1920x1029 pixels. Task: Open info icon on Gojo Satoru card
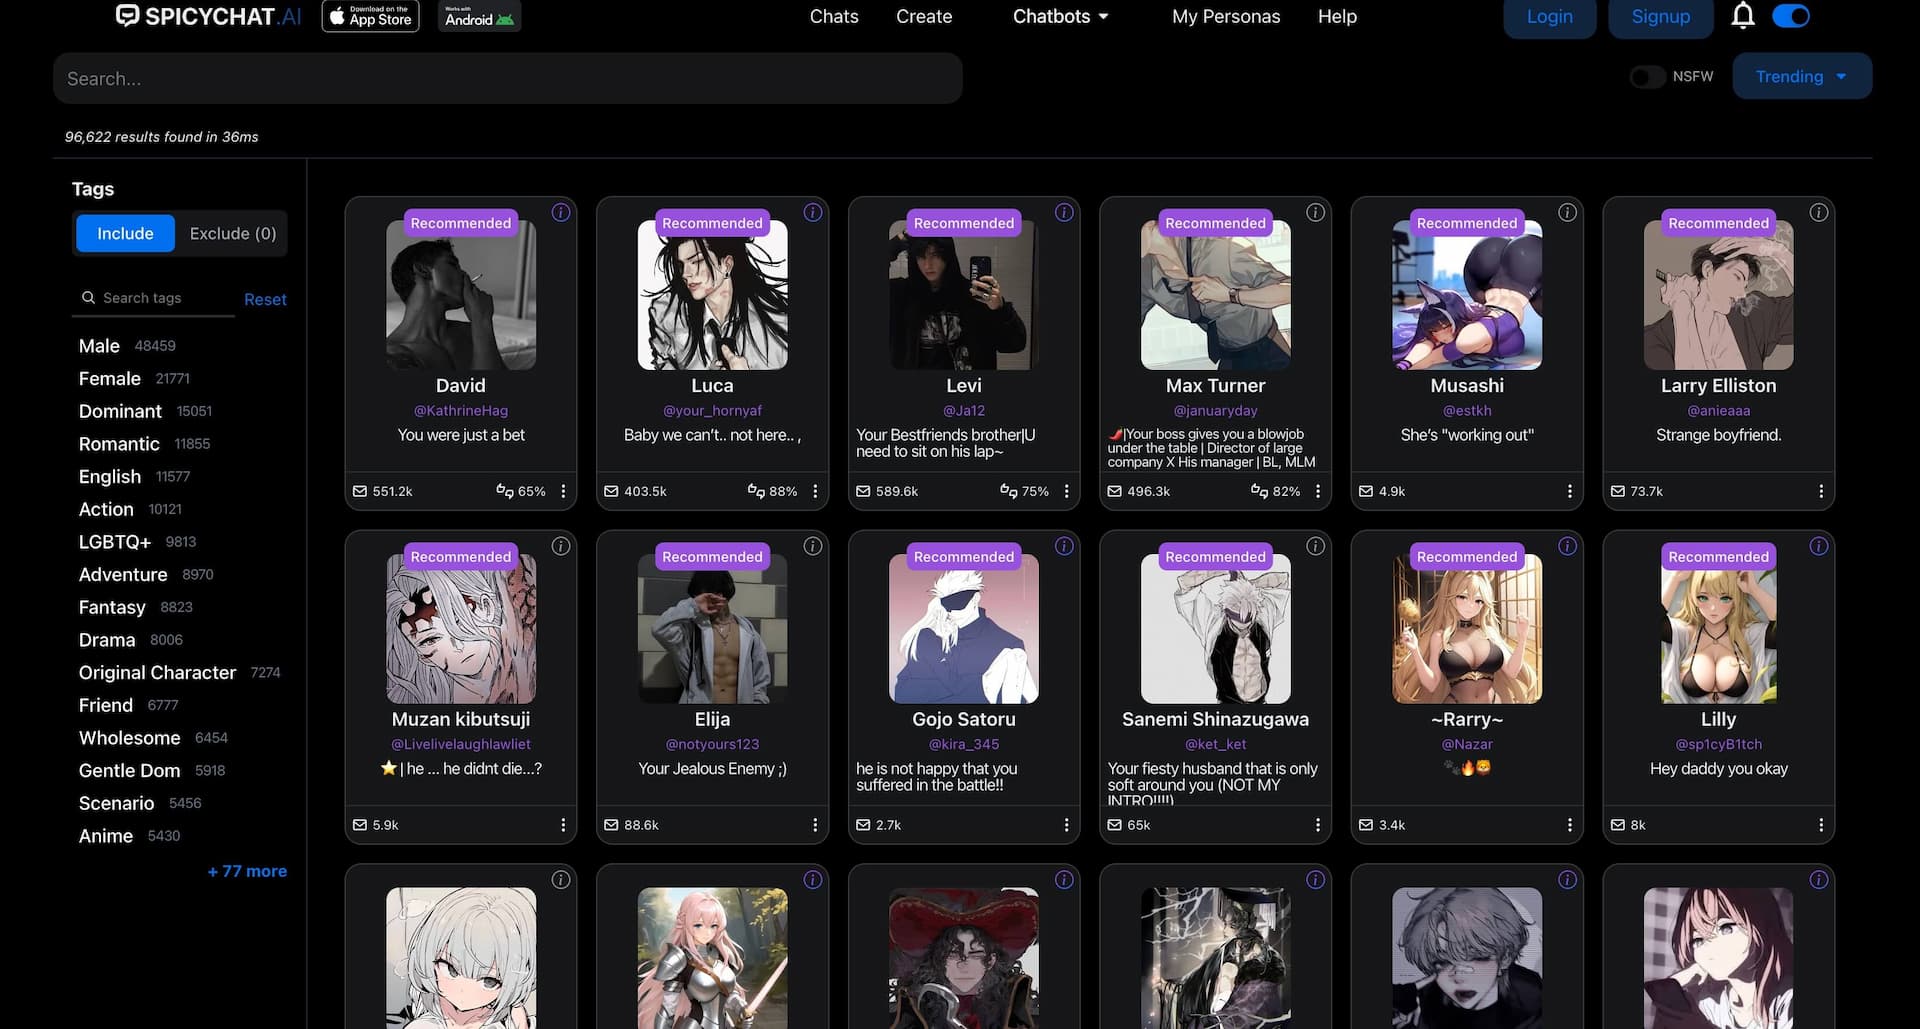click(x=1064, y=546)
